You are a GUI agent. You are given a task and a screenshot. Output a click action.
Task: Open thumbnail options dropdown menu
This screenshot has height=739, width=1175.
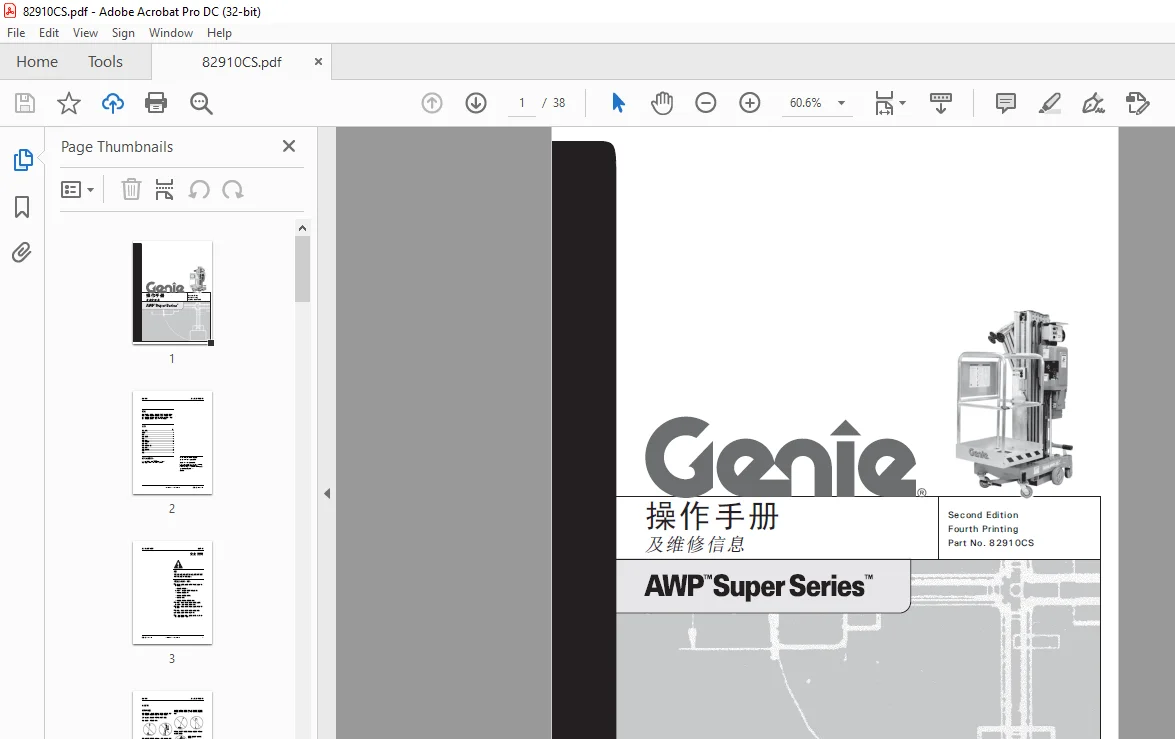(77, 190)
